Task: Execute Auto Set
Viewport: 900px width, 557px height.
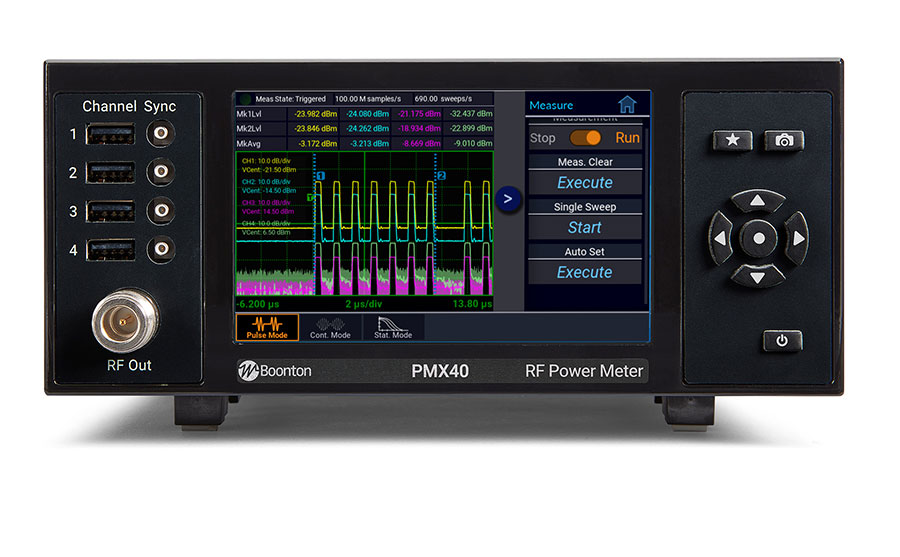Action: coord(585,272)
